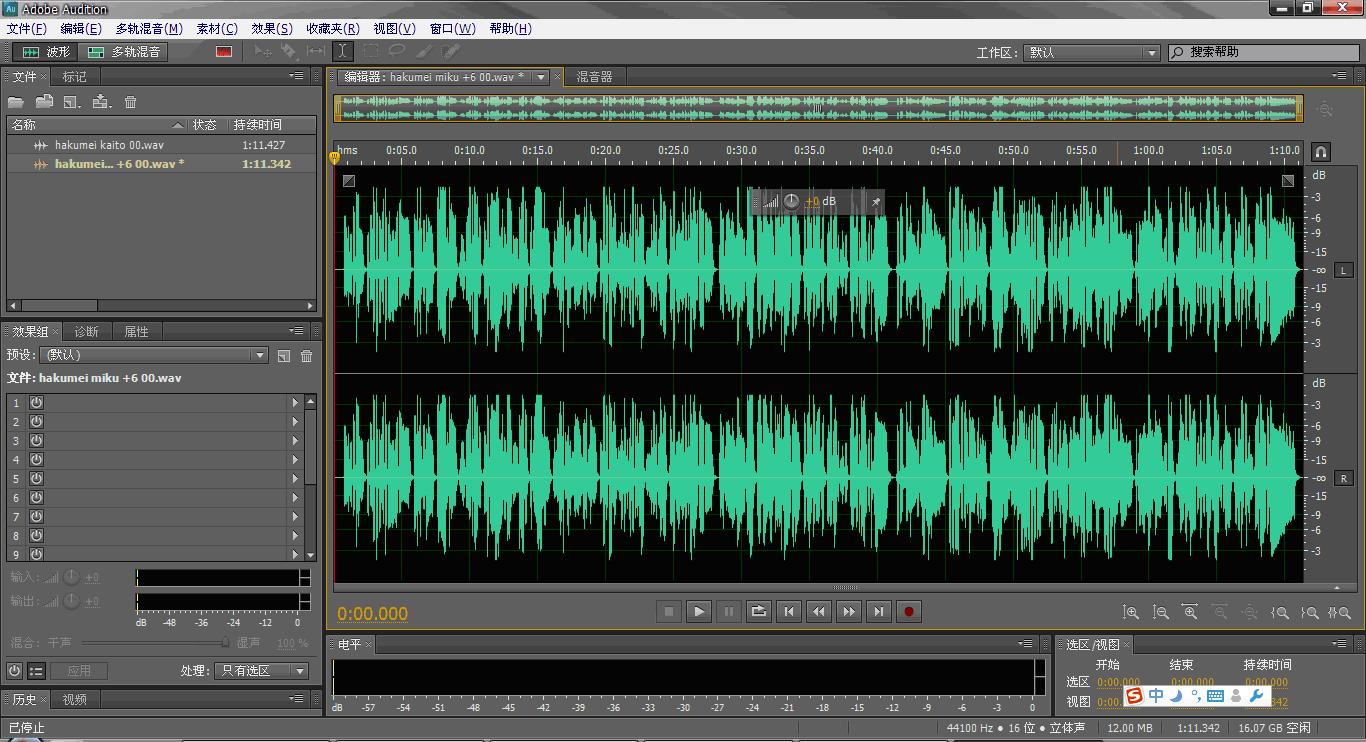
Task: Toggle power for effect slot 8
Action: point(36,535)
